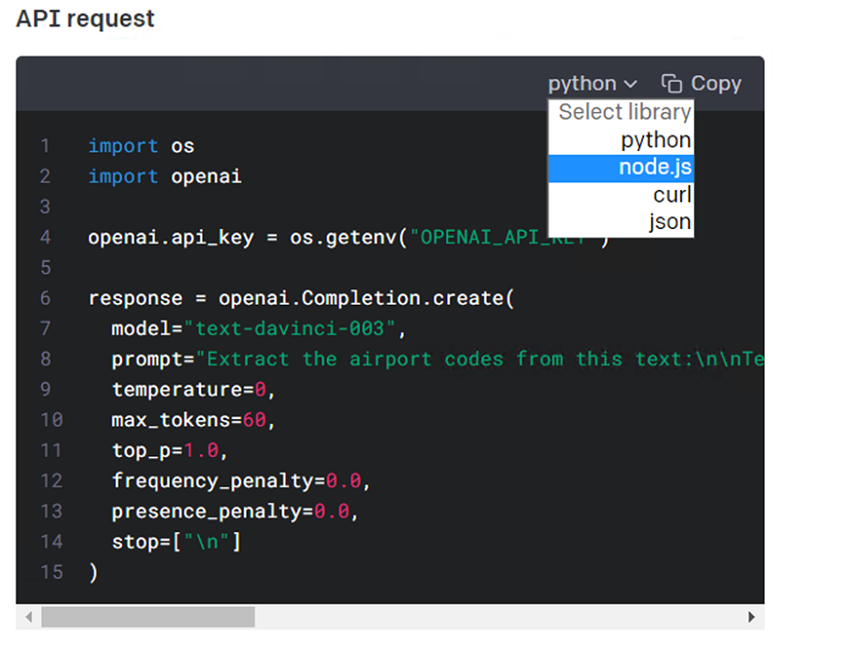Click the API request heading
Viewport: 850px width, 648px height.
86,19
